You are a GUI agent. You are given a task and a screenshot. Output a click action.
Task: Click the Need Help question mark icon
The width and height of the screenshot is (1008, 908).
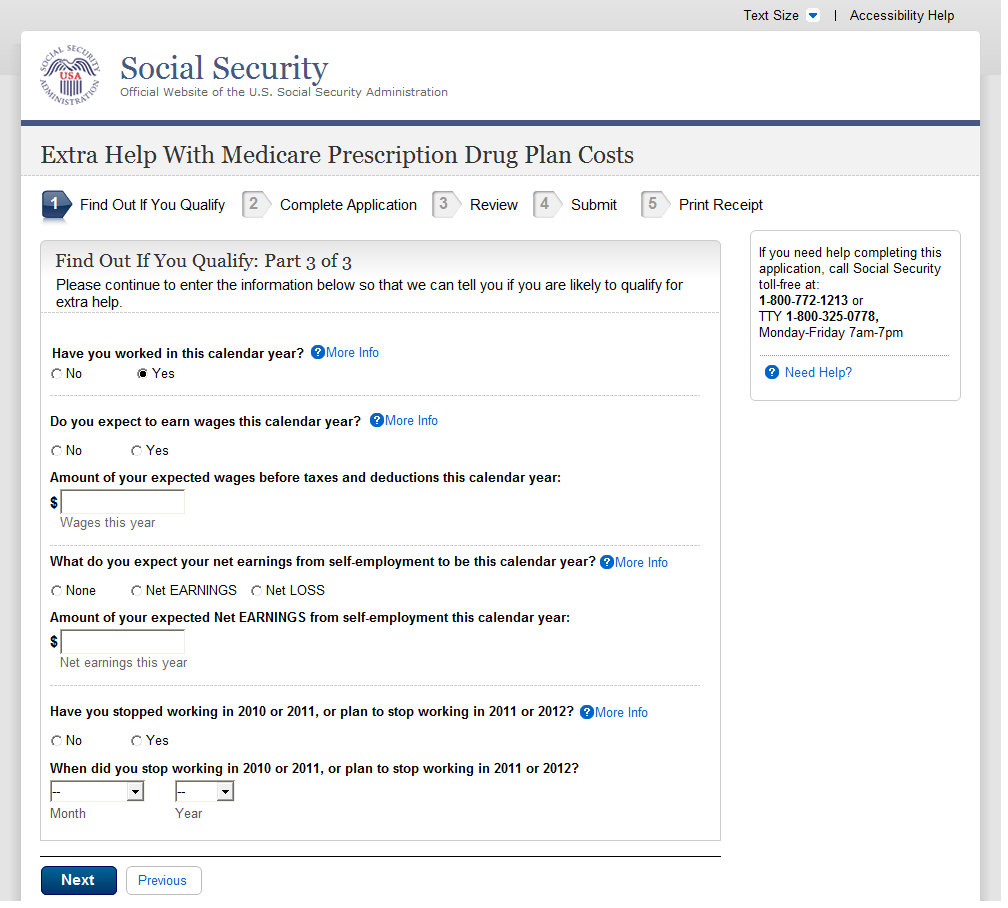[x=772, y=373]
